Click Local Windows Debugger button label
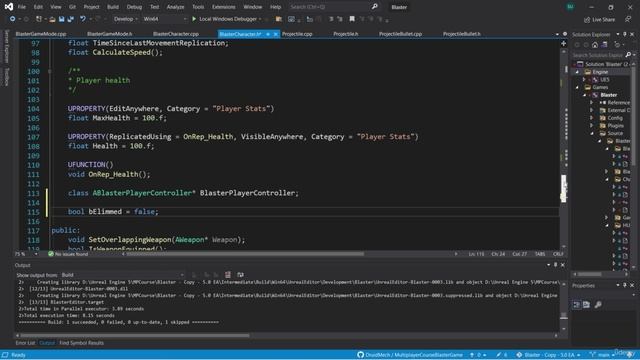 (228, 19)
